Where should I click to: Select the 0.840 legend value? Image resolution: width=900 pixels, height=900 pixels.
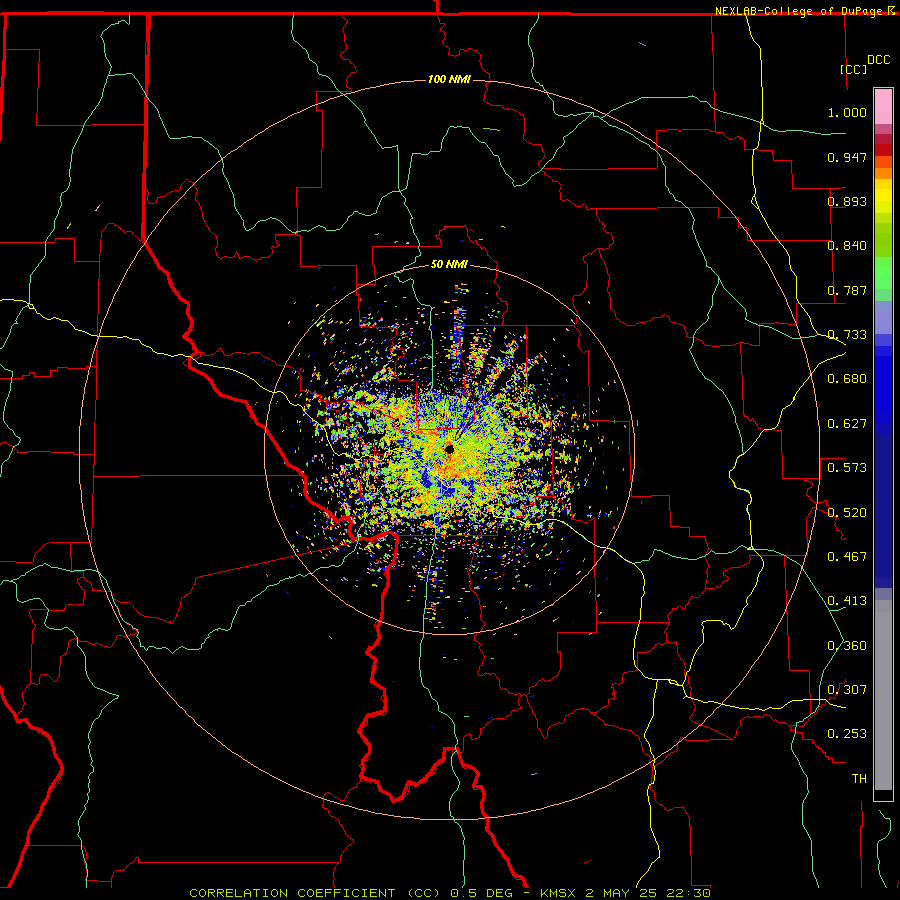(847, 246)
